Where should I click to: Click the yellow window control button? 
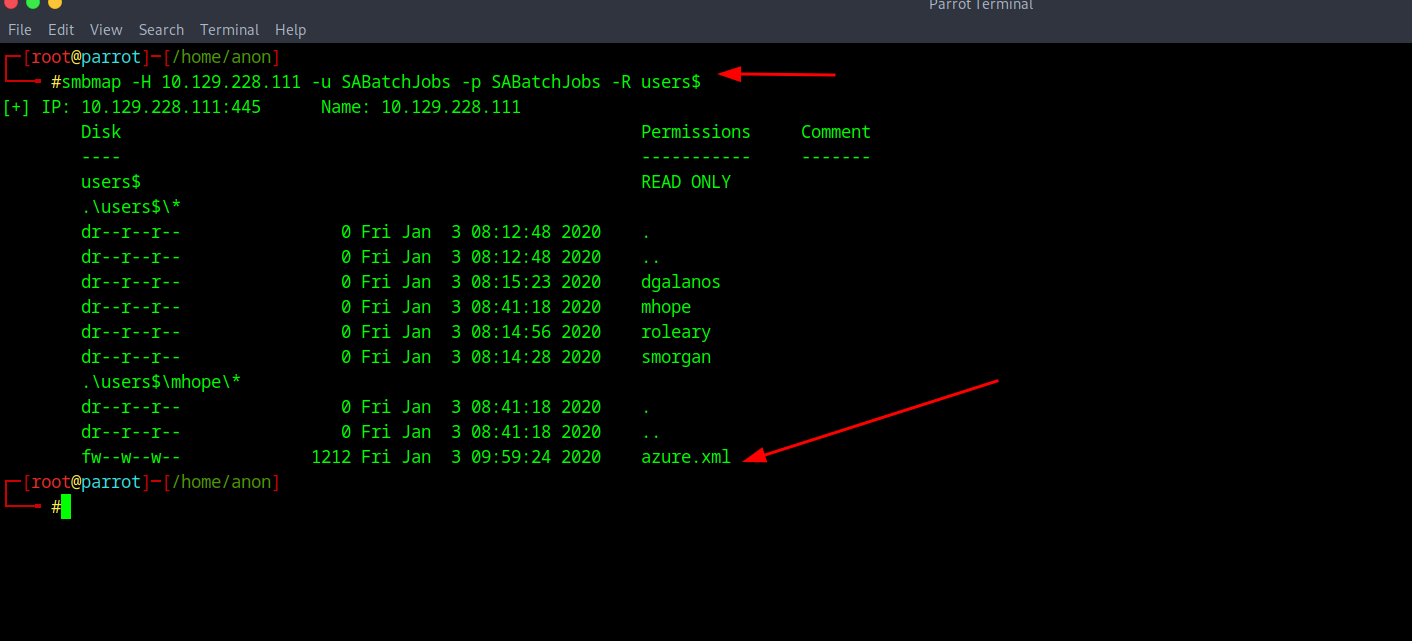point(55,4)
